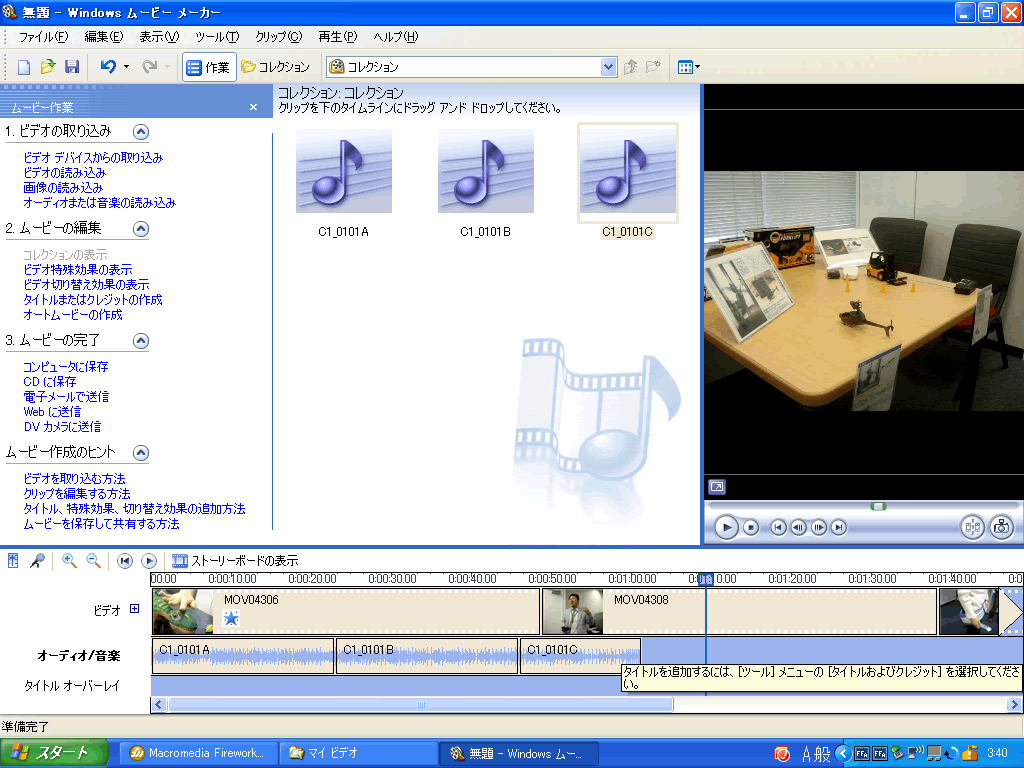
Task: Collapse the 1. ビデオの取り込み section
Action: click(141, 131)
